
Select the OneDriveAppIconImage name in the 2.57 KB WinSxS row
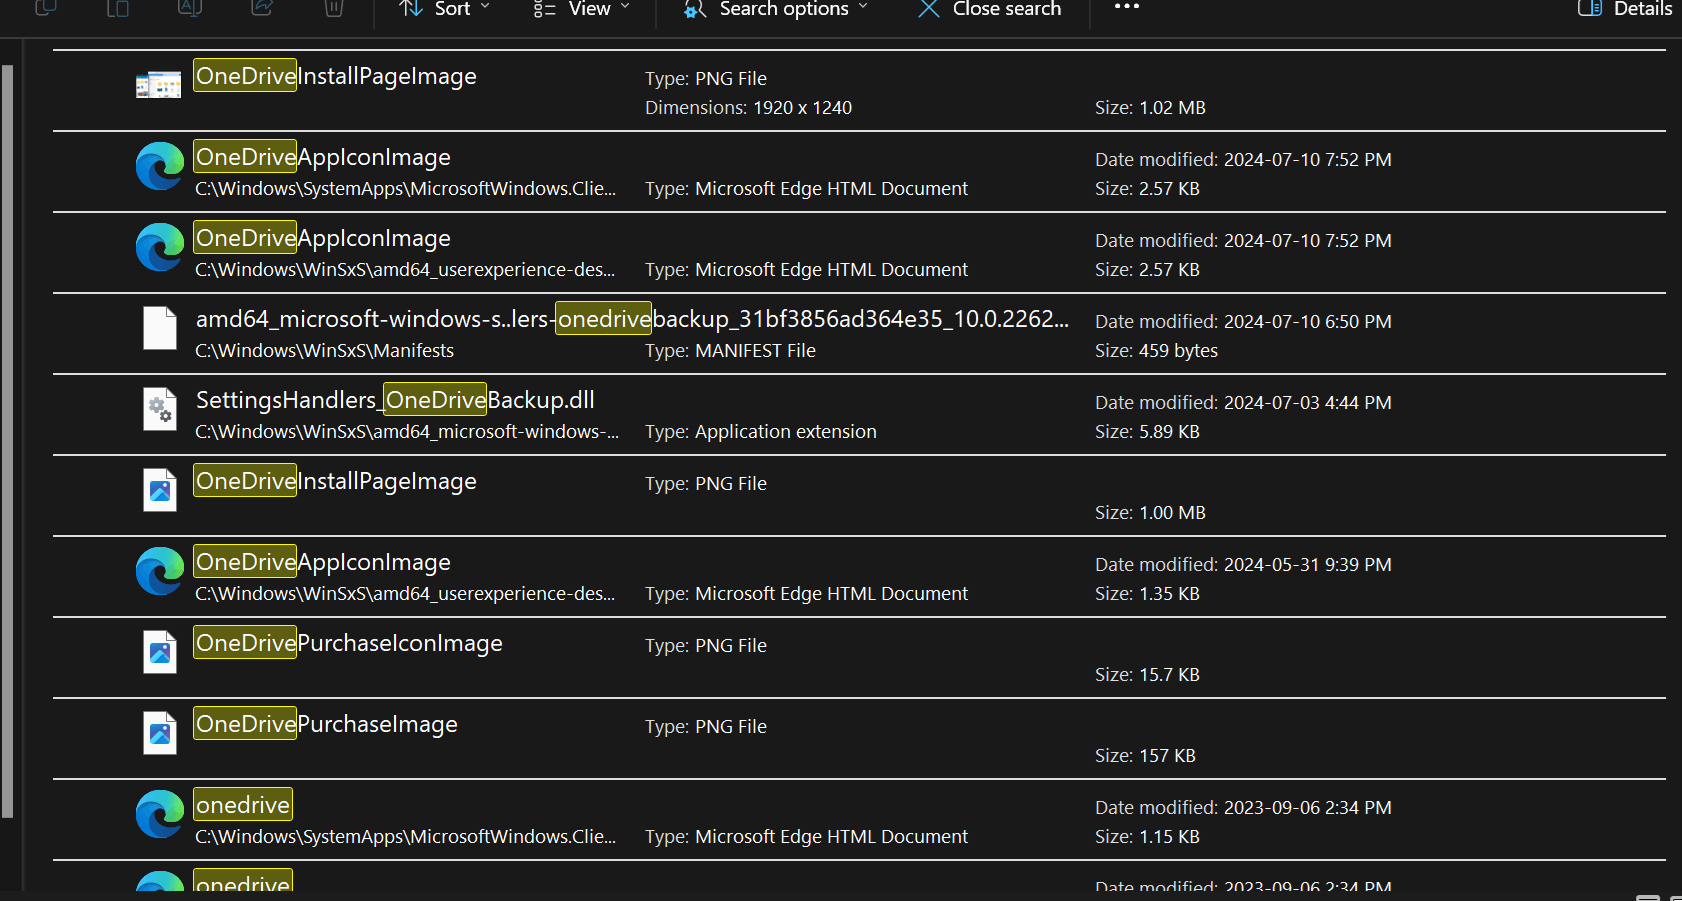pyautogui.click(x=323, y=238)
